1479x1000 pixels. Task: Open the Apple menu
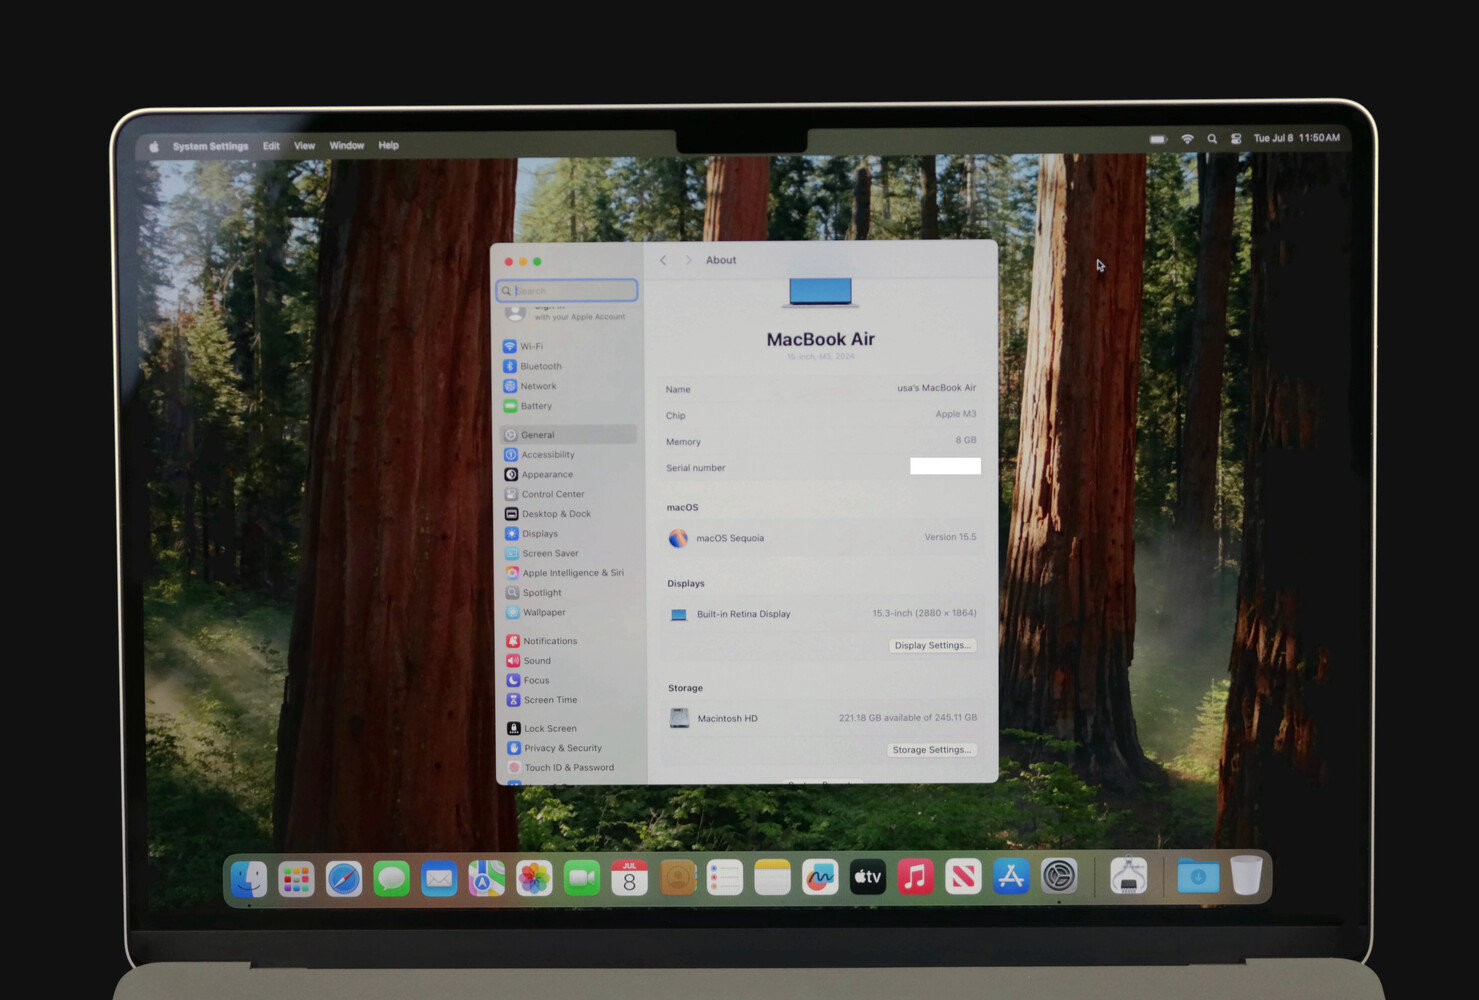coord(154,146)
